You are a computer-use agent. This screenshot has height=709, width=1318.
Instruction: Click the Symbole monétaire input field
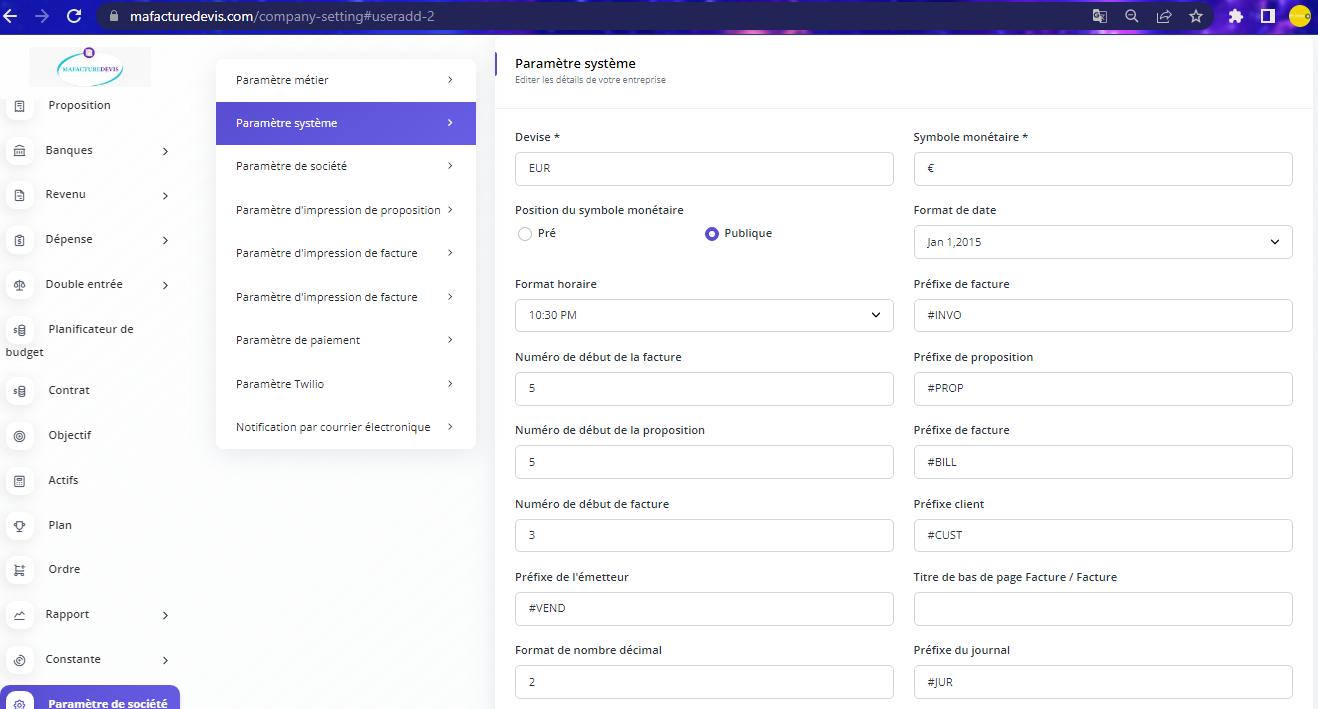click(1103, 169)
